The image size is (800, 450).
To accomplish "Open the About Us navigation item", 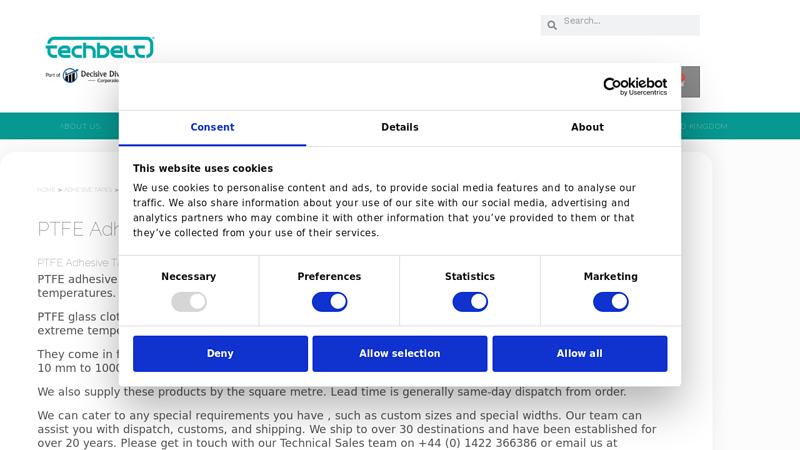I will click(x=80, y=126).
